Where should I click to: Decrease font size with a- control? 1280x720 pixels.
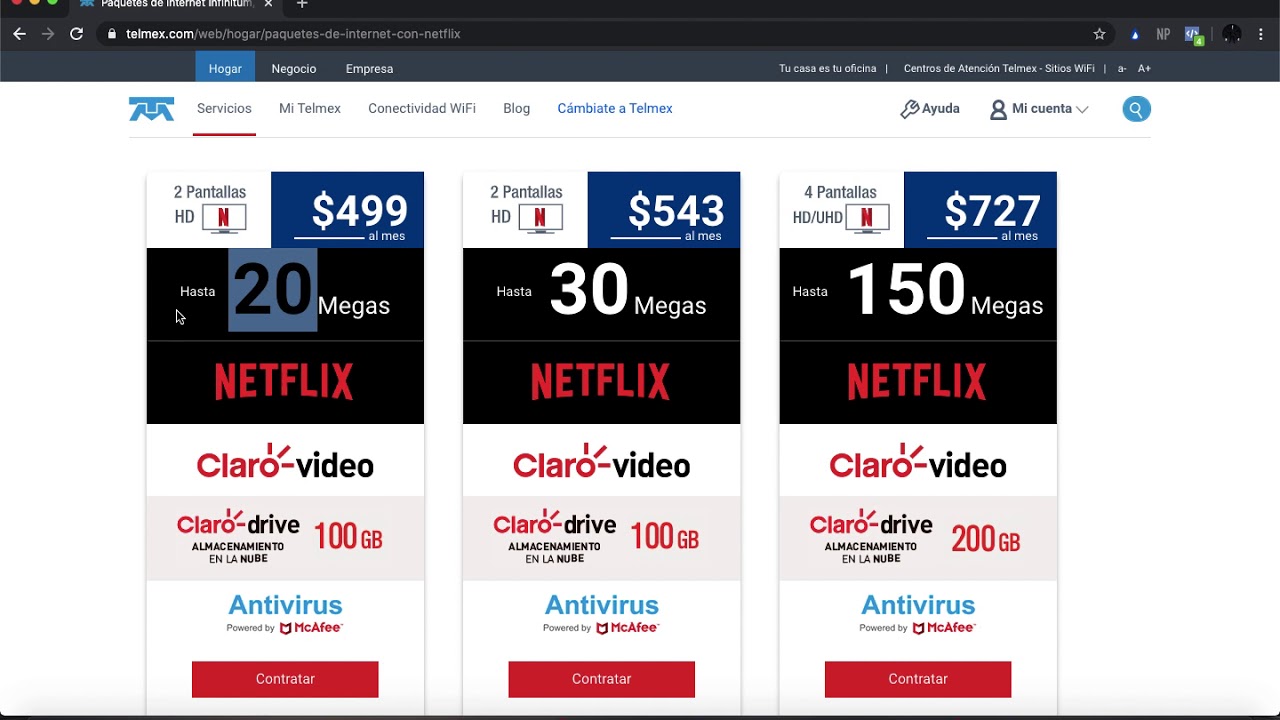1122,69
